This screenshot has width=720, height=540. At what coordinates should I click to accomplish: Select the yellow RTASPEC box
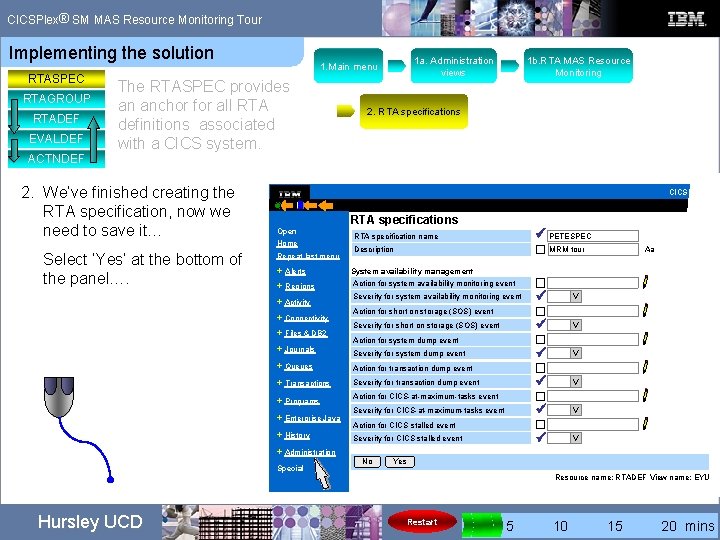tap(56, 79)
